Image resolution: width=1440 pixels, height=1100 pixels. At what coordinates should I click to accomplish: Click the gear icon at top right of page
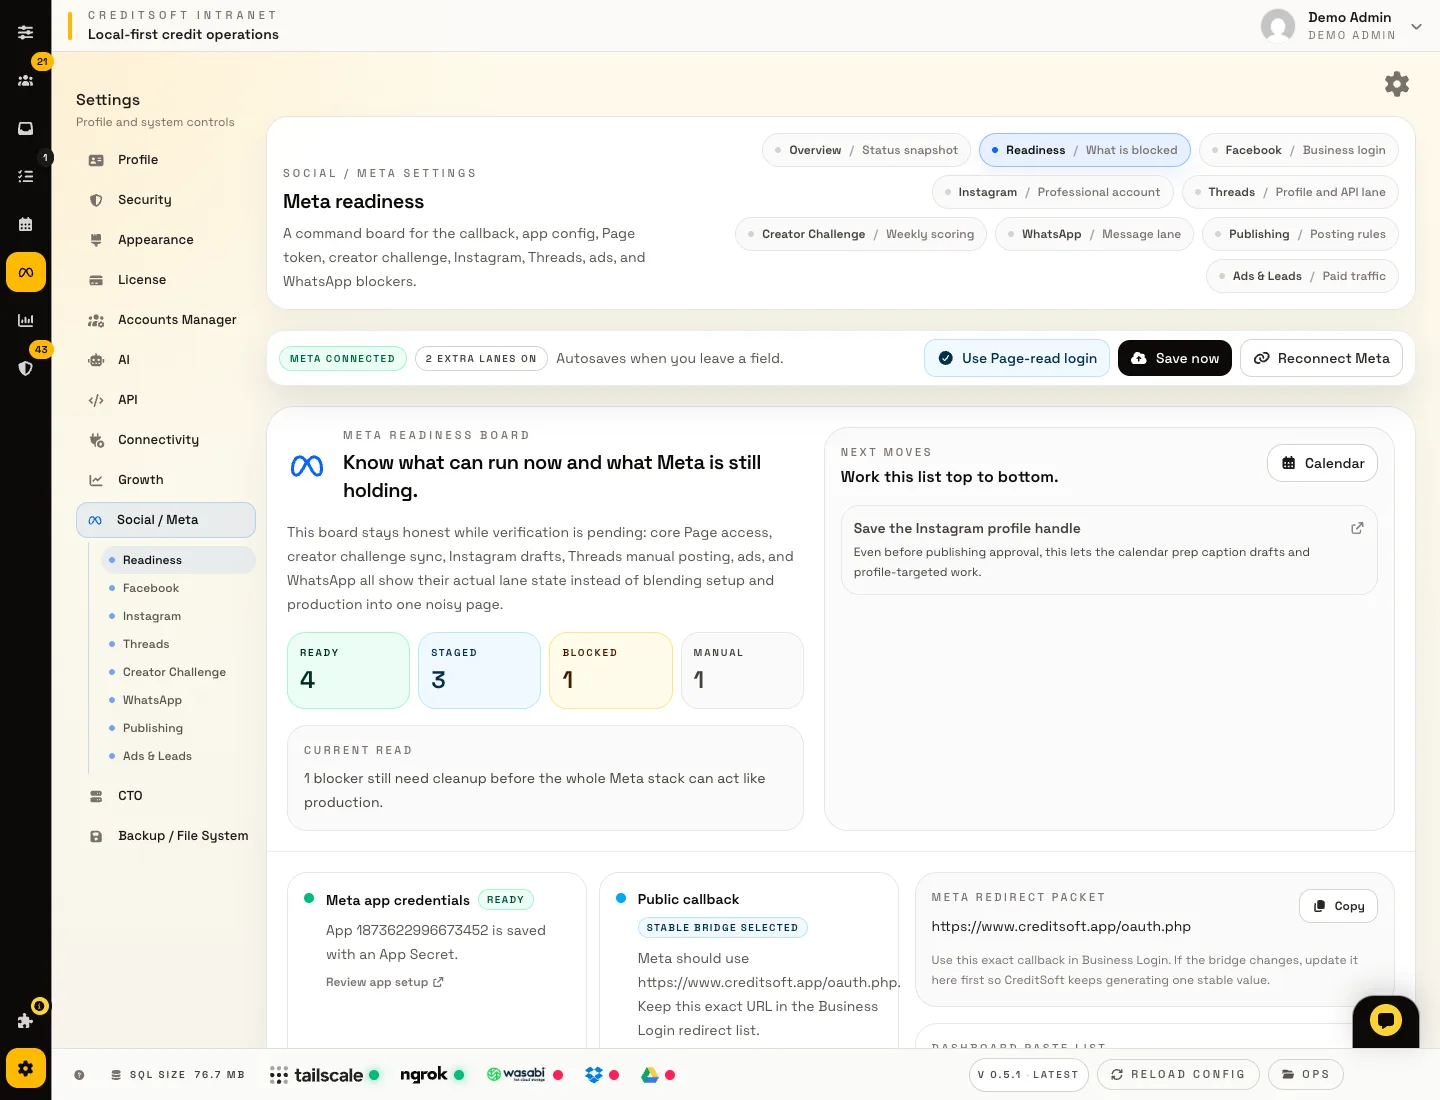[1396, 84]
